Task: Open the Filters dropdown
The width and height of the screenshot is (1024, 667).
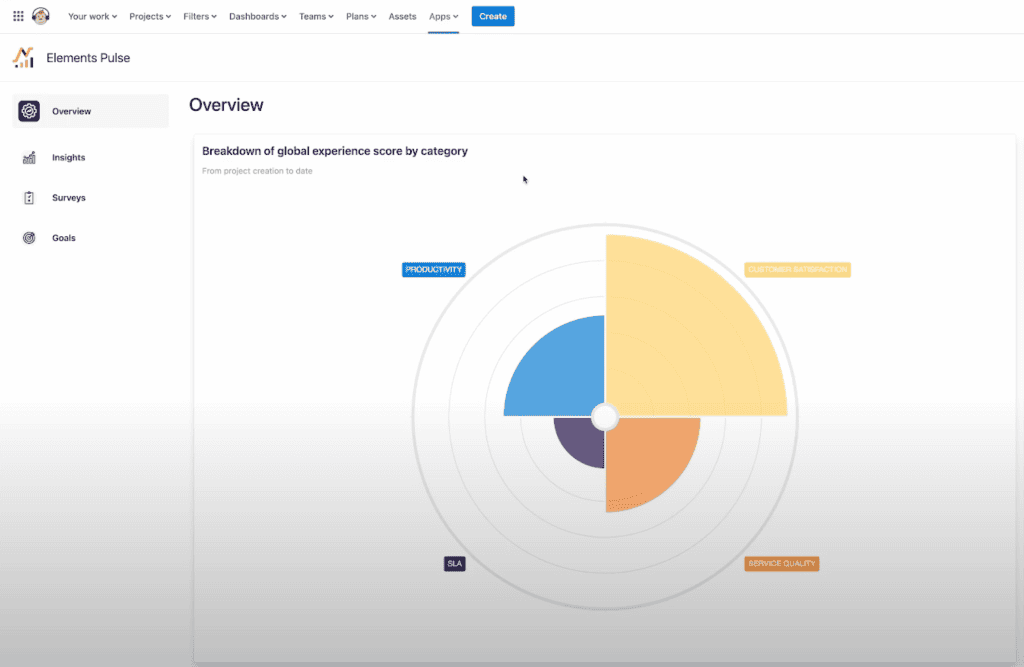Action: (x=200, y=17)
